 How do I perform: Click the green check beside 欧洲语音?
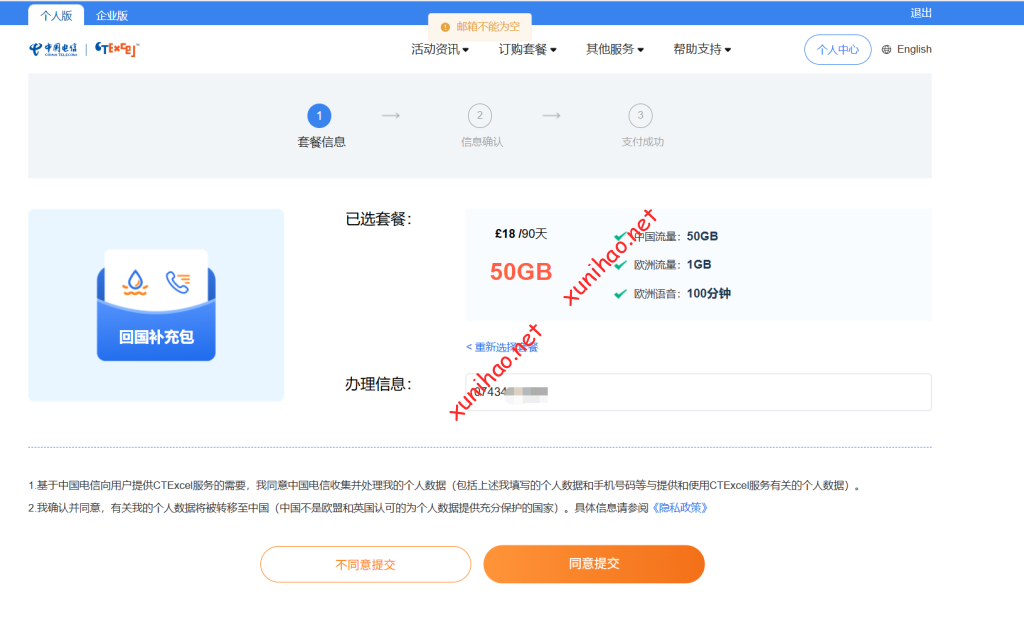[x=620, y=294]
